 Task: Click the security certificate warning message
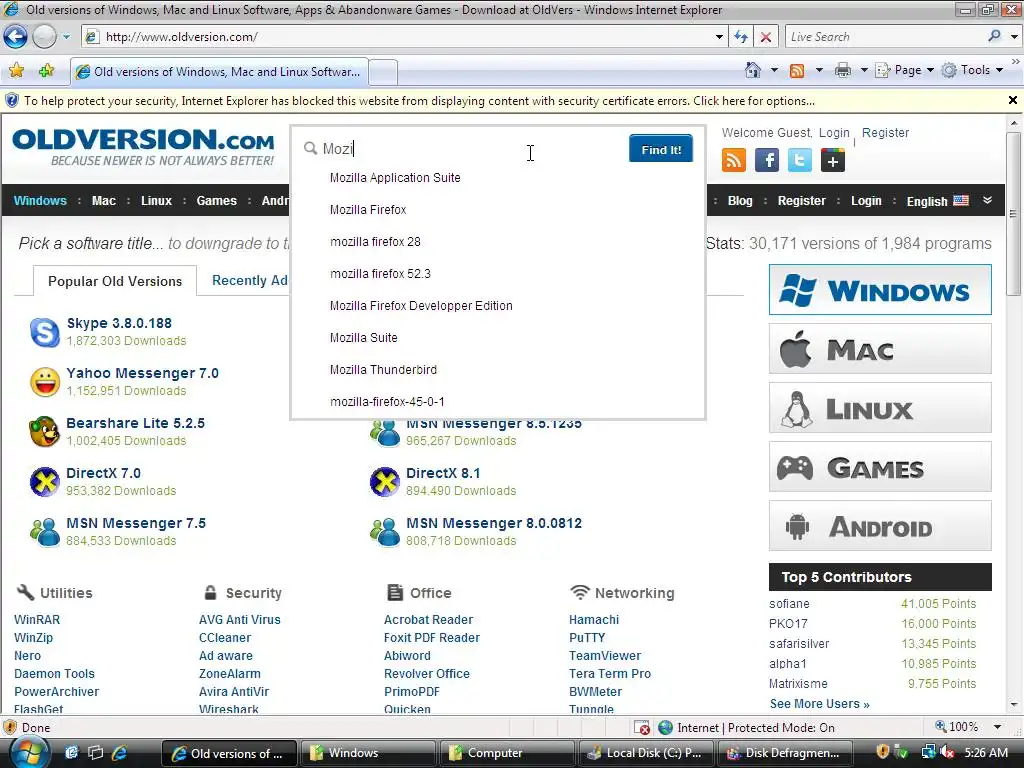[419, 101]
